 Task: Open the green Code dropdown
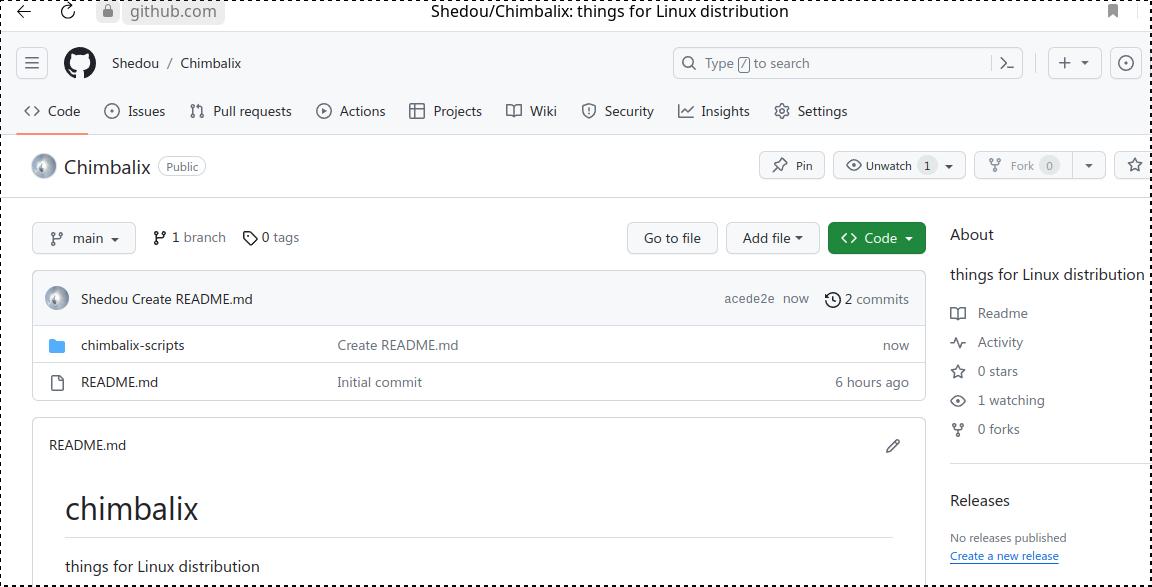click(x=876, y=238)
